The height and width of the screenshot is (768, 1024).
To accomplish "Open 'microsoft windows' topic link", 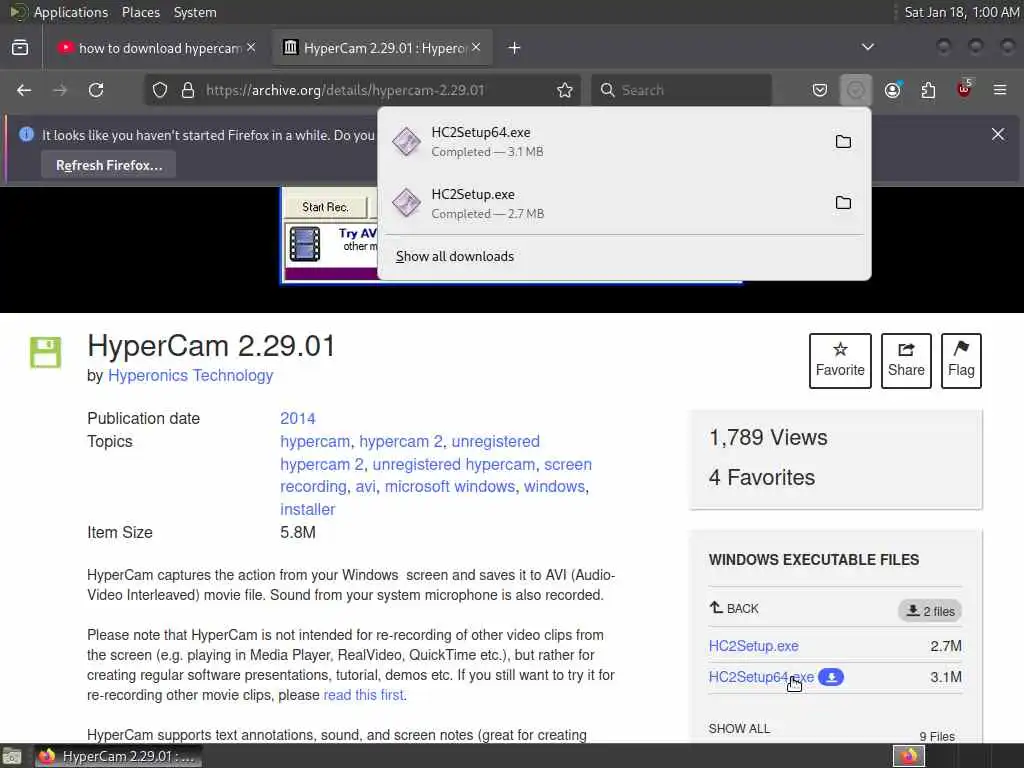I will pos(449,487).
